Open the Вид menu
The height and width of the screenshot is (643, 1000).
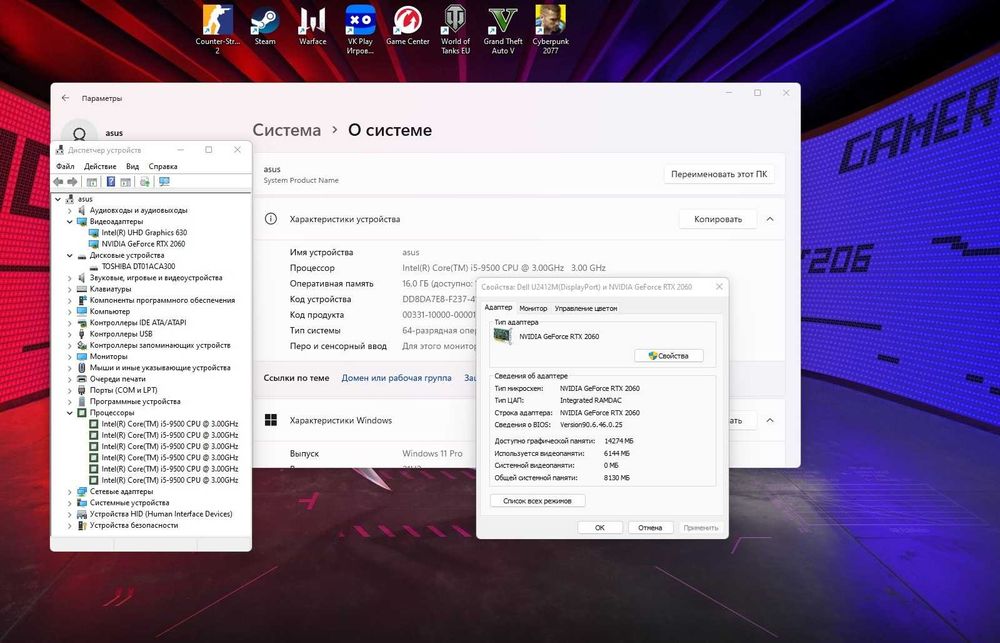pyautogui.click(x=133, y=166)
